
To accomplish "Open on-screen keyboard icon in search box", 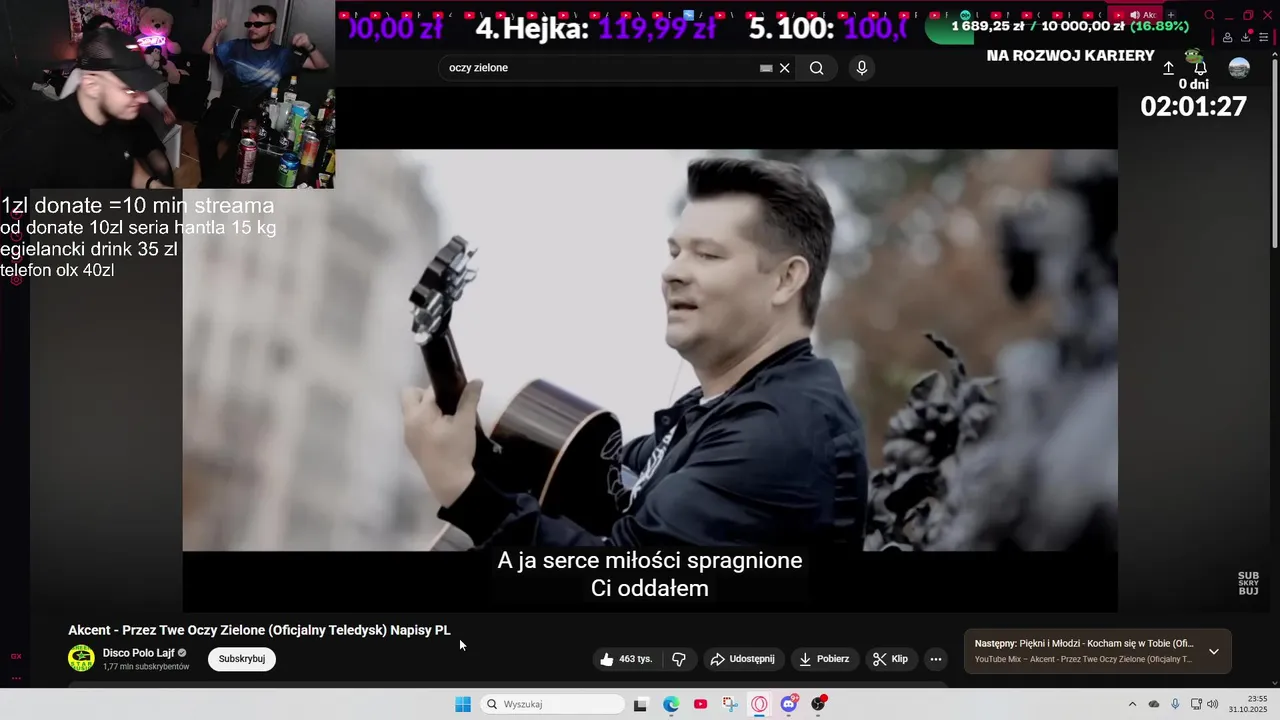I will (x=766, y=68).
